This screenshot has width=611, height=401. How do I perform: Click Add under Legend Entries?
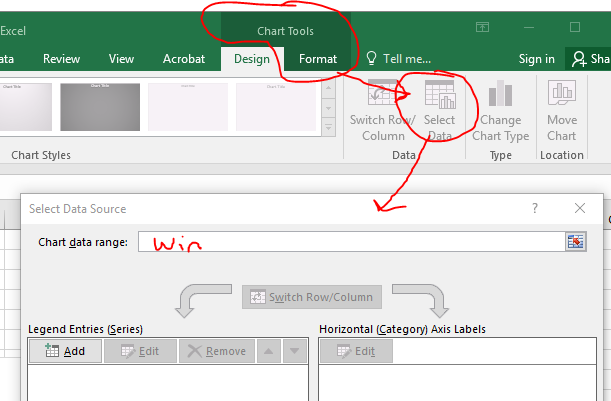65,351
